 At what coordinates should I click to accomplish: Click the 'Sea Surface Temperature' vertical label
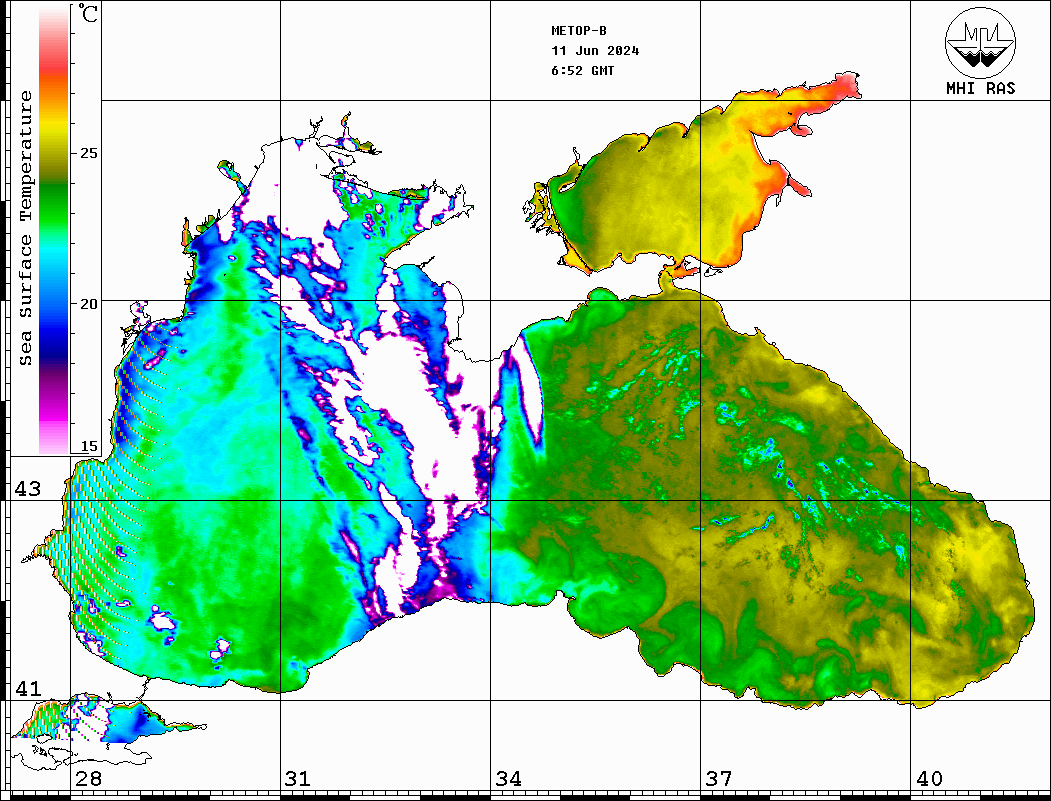[x=25, y=229]
